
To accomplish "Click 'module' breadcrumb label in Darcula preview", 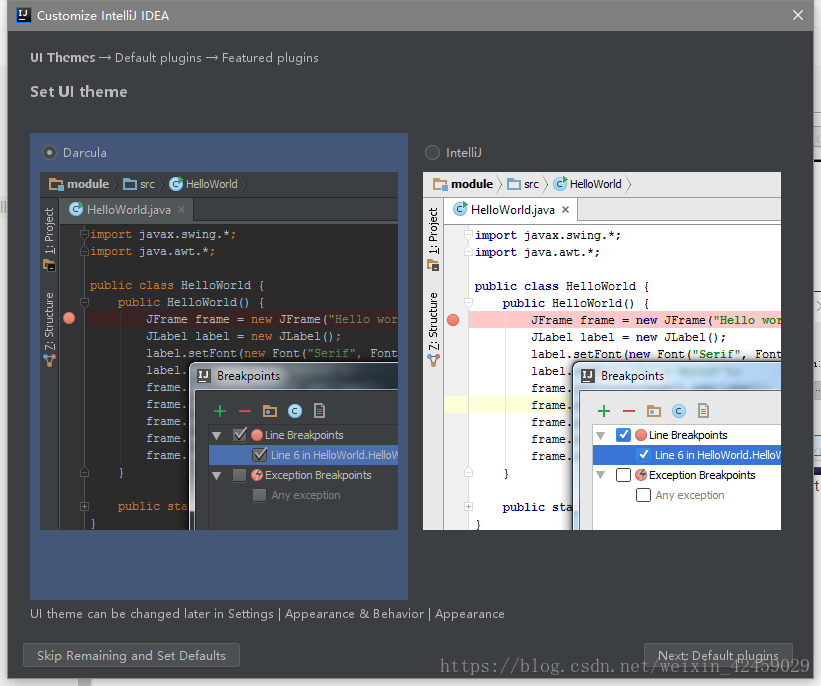I will 88,184.
